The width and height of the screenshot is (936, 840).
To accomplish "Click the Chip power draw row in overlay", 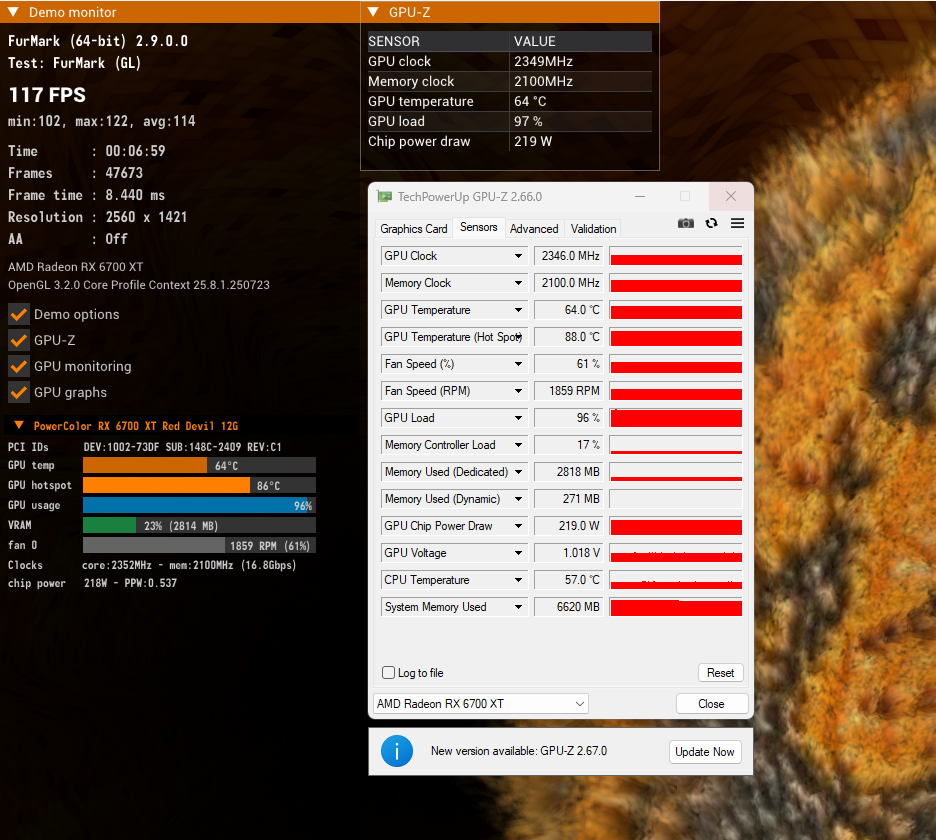I will [x=510, y=141].
